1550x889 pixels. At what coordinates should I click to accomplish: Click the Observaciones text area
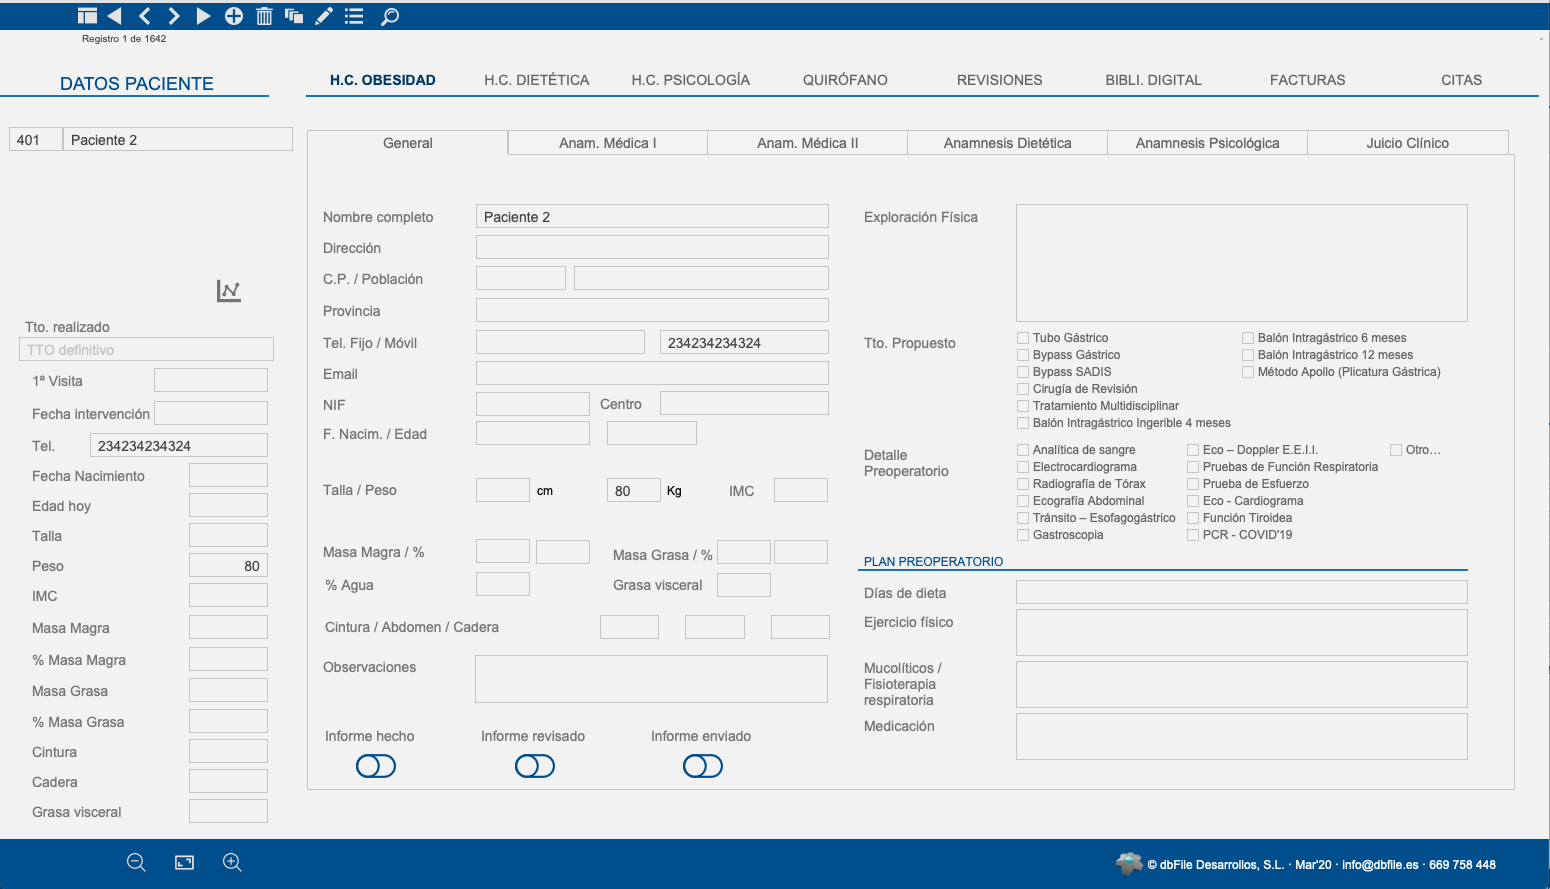coord(651,679)
